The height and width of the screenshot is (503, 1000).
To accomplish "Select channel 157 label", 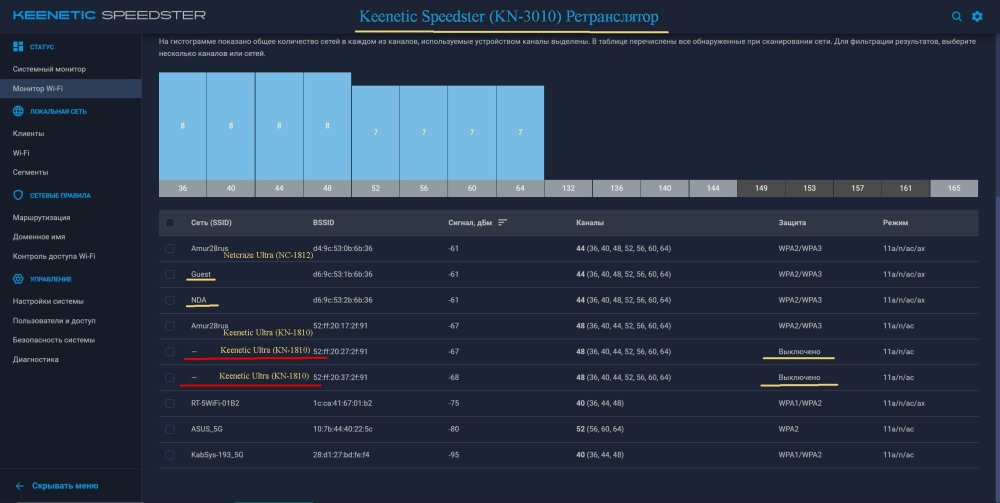I will pyautogui.click(x=858, y=188).
